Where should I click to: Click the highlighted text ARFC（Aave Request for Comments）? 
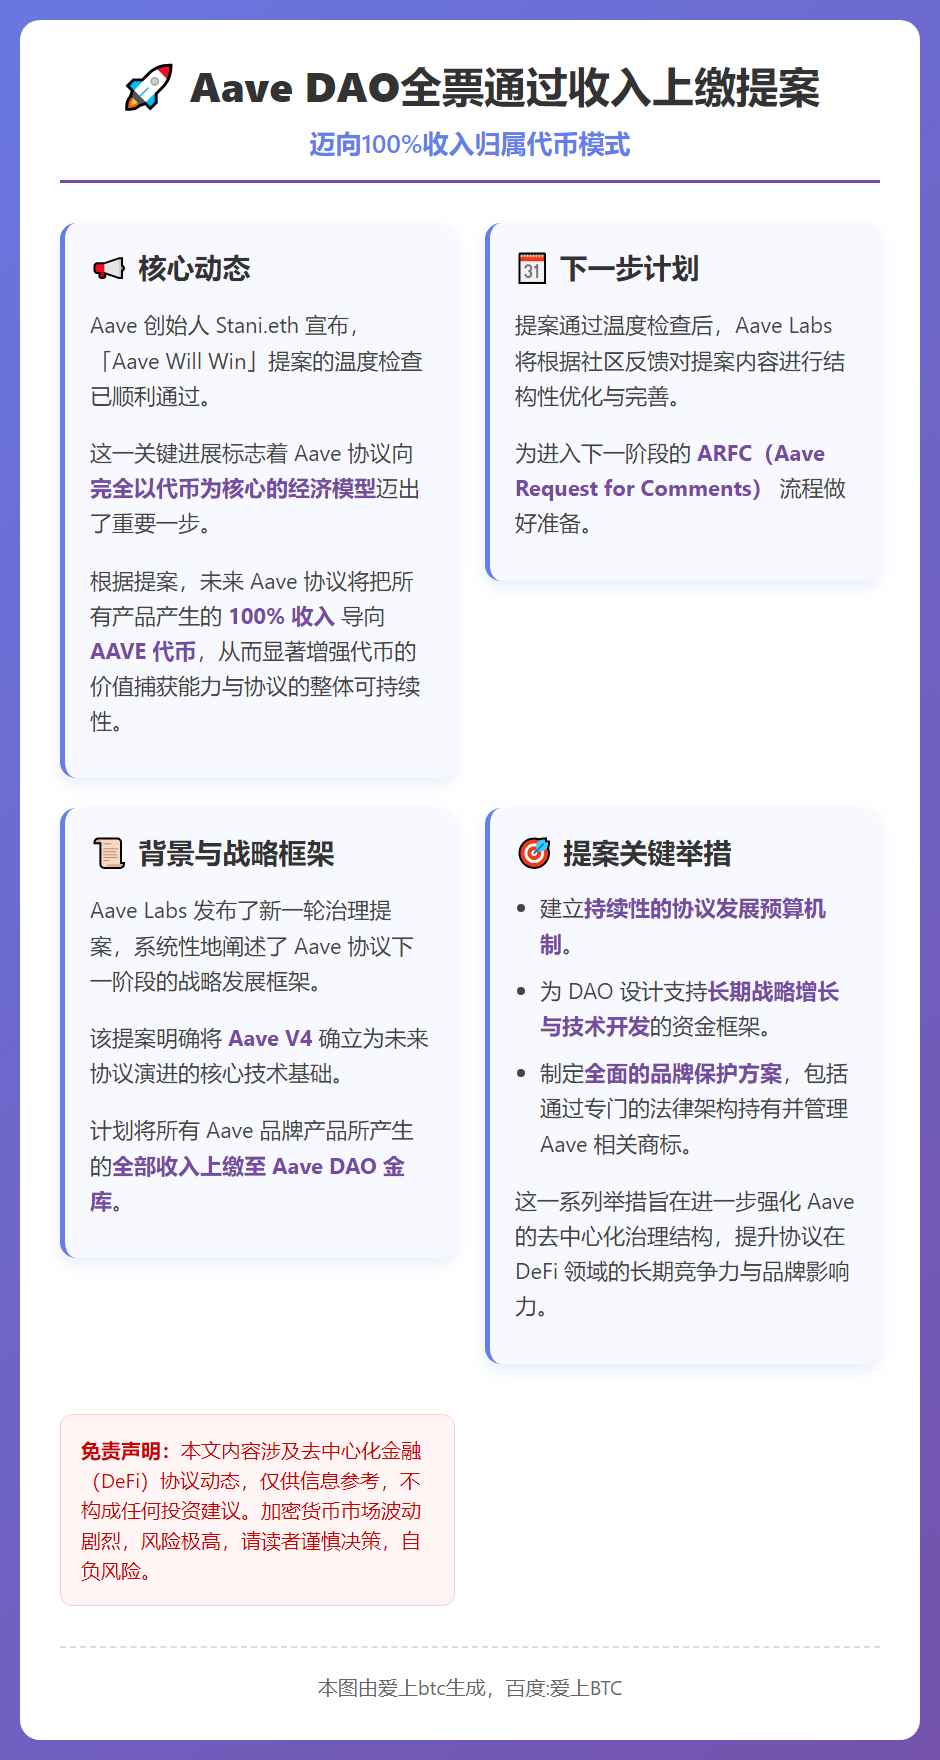pos(670,471)
